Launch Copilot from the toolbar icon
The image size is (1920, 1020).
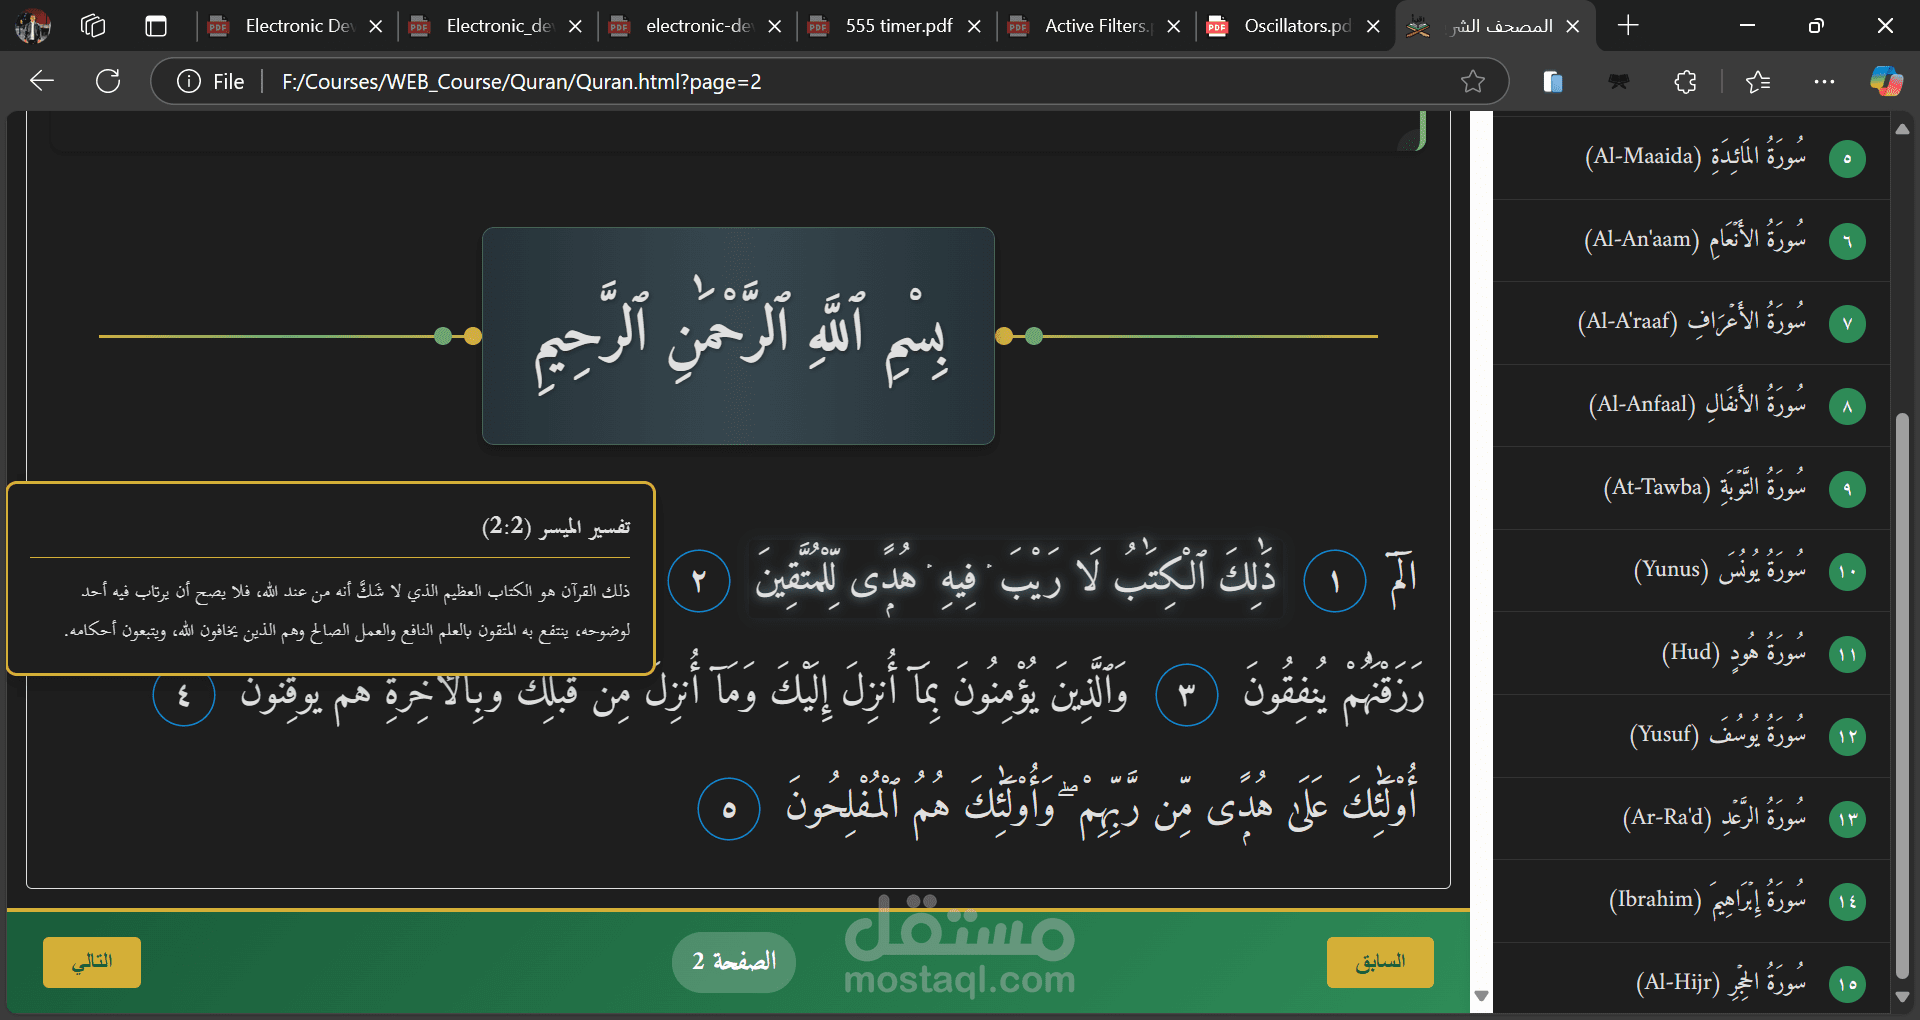(1886, 81)
